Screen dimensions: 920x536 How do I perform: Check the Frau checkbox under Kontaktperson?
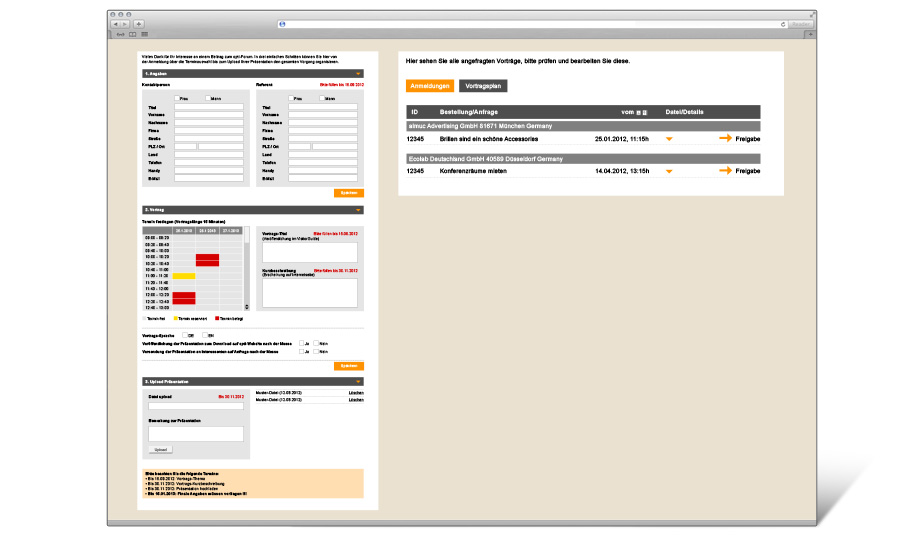click(x=178, y=98)
